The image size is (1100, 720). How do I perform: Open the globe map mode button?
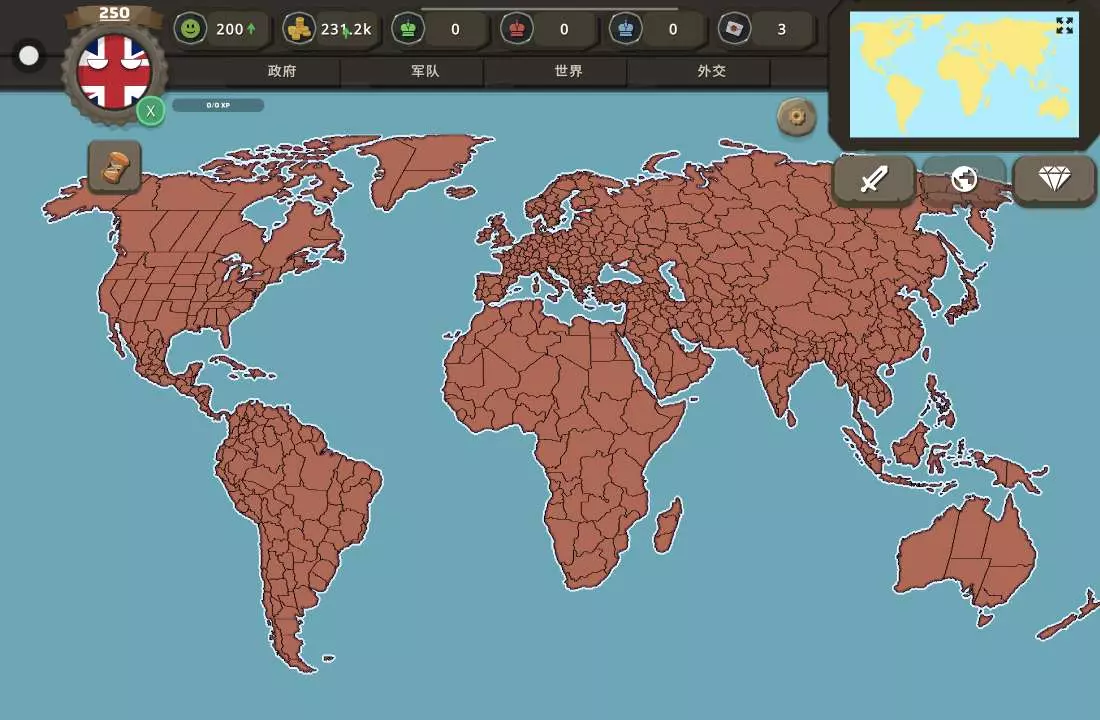point(964,179)
